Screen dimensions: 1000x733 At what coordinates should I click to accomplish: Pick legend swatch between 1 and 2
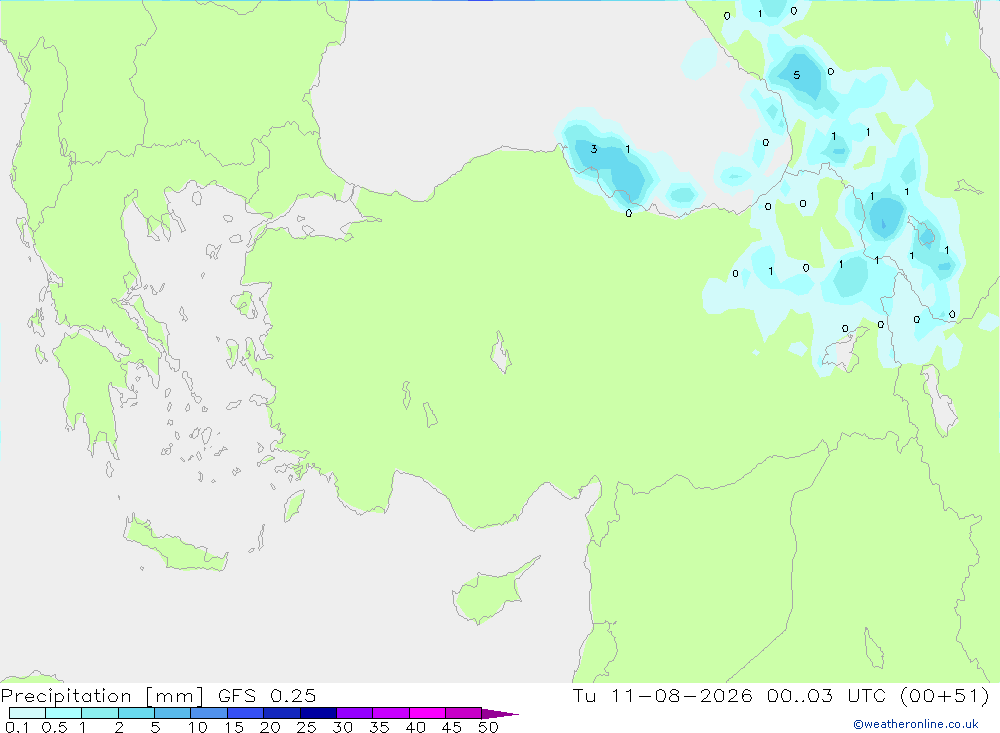[x=100, y=713]
